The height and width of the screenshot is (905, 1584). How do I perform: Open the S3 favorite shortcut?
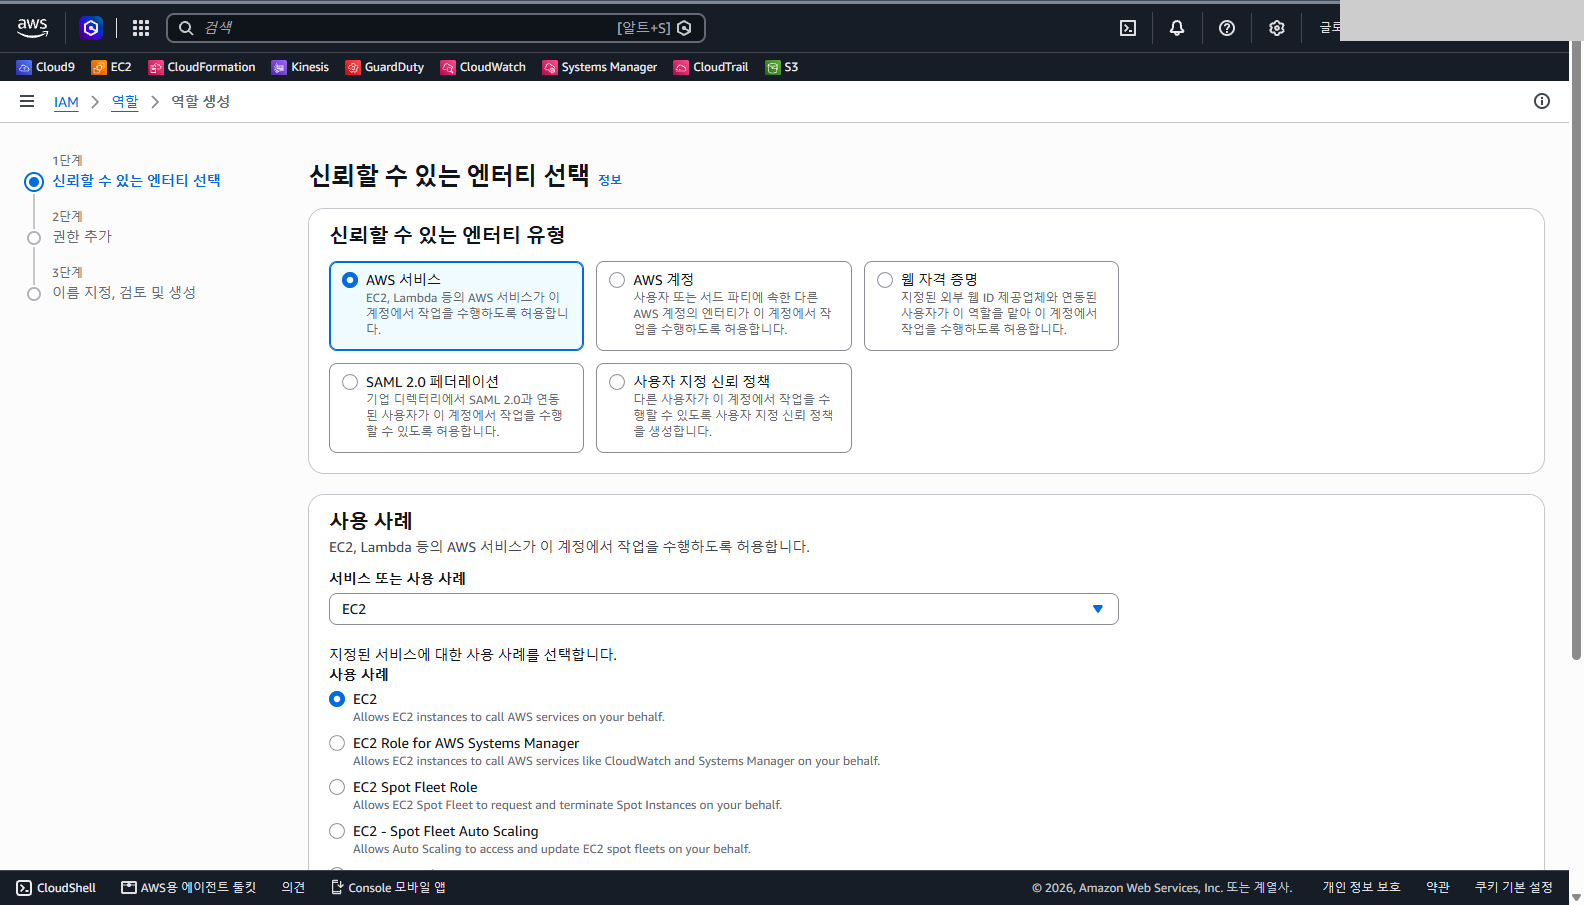[x=782, y=67]
